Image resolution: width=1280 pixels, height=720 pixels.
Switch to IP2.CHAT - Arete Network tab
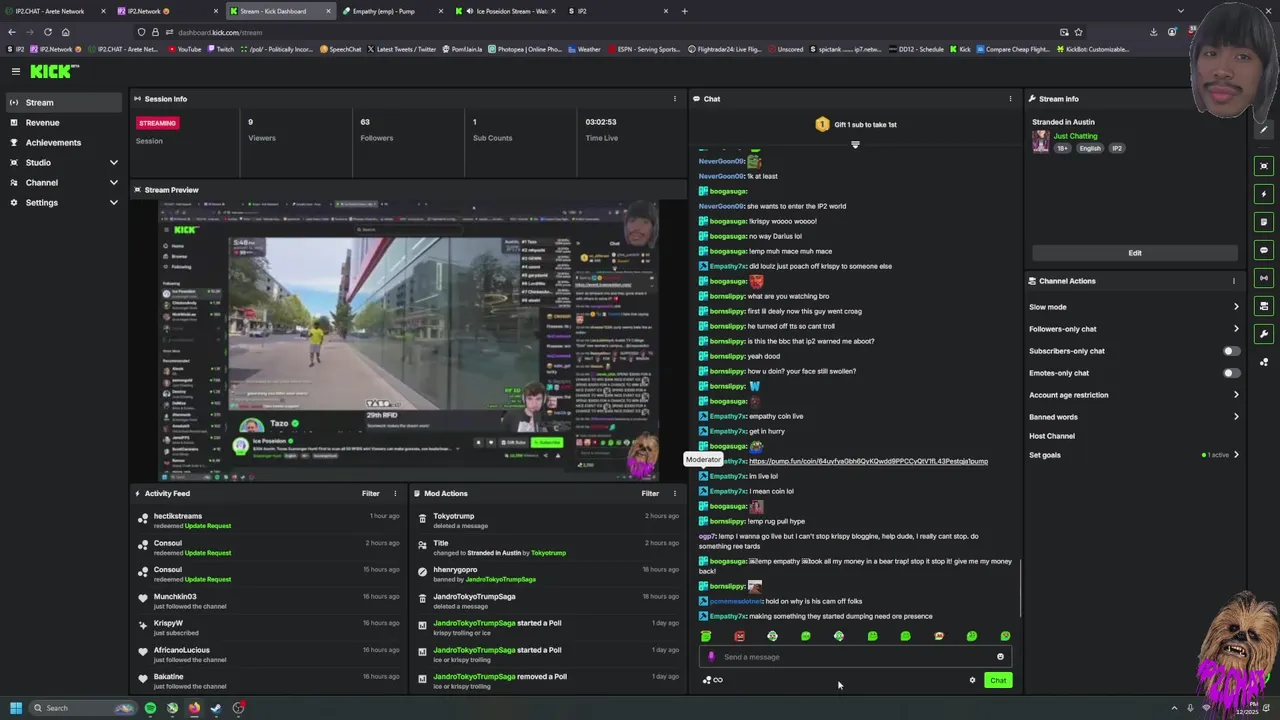click(55, 11)
